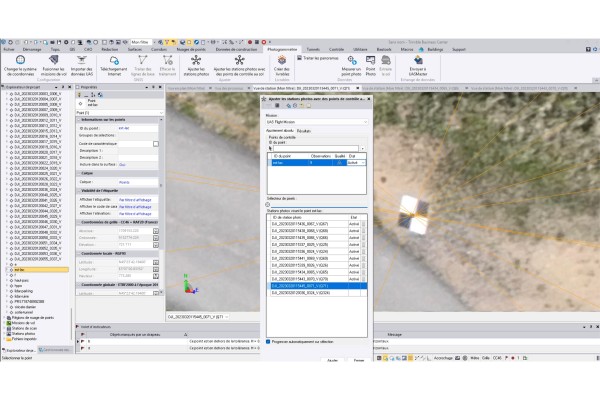Toggle Mètre unit option in status bar
Viewport: 600px width, 400px height.
(x=474, y=358)
